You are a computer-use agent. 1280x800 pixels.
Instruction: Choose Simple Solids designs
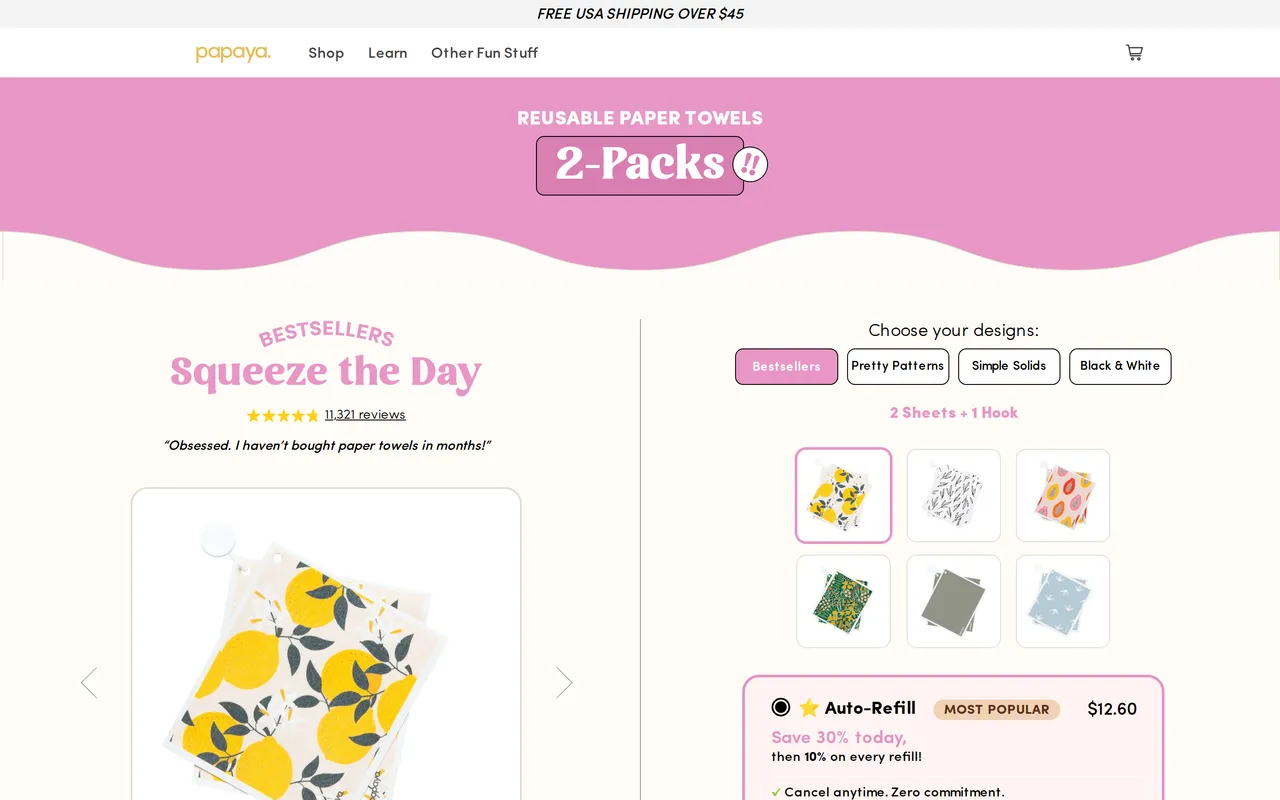pos(1009,366)
